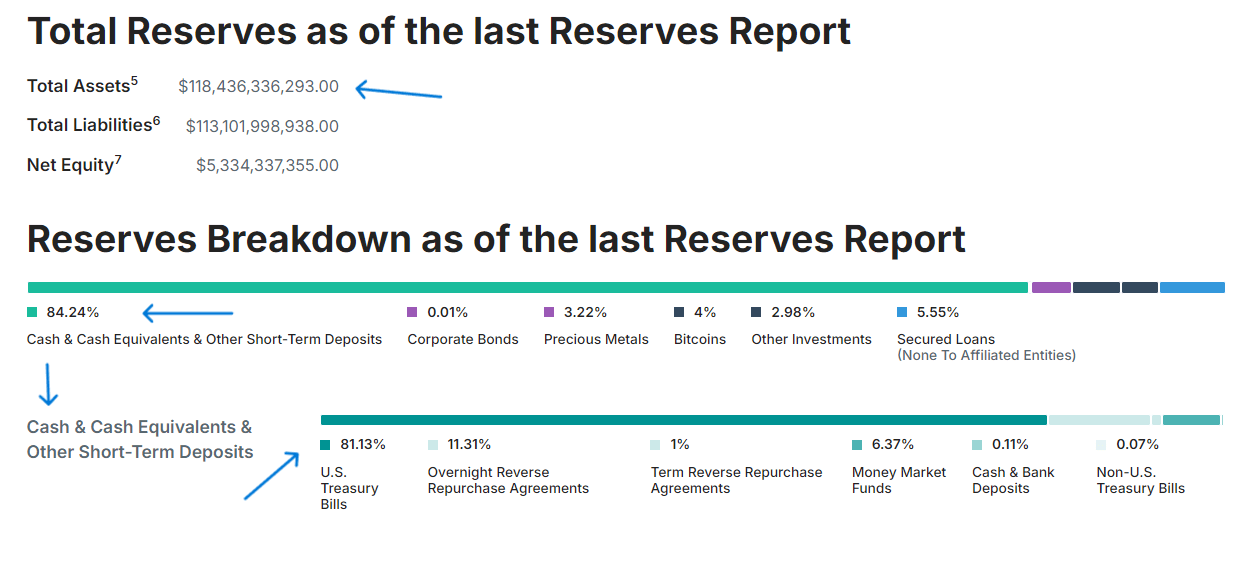This screenshot has height=566, width=1249.
Task: Click the Overnight Reverse Repurchase Agreements label
Action: click(508, 480)
